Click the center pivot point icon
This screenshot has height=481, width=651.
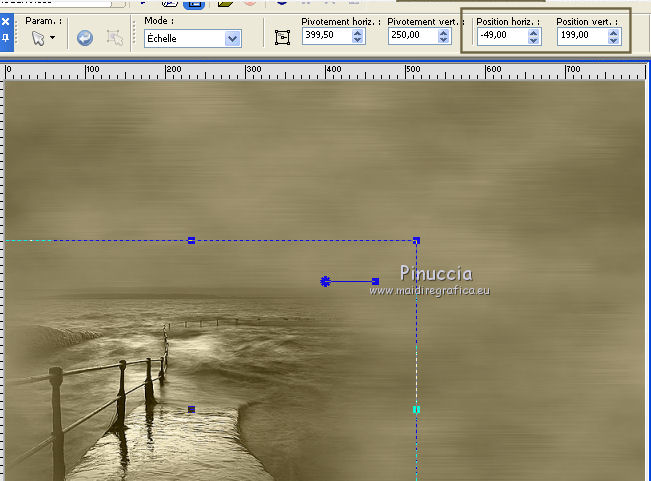[x=282, y=37]
